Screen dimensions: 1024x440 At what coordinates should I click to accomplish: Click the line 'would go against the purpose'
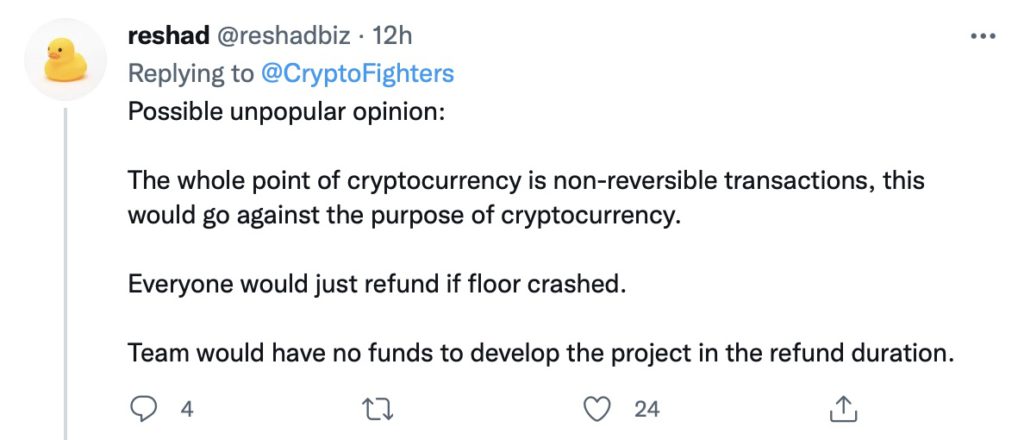pyautogui.click(x=404, y=216)
